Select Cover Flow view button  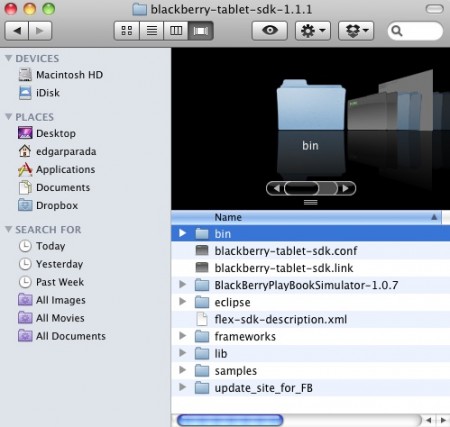pos(201,31)
